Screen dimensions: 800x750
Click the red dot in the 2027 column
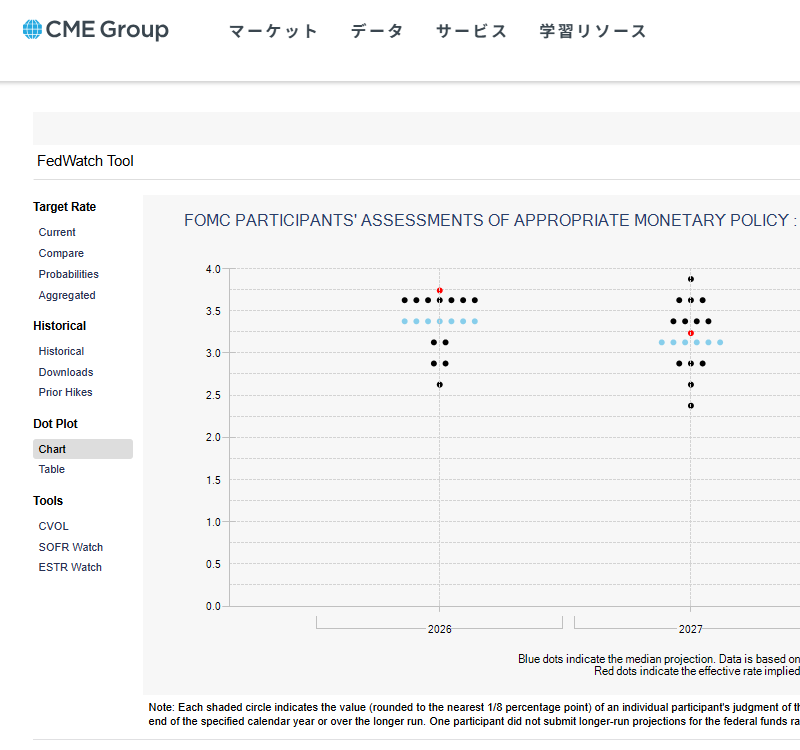pos(691,333)
